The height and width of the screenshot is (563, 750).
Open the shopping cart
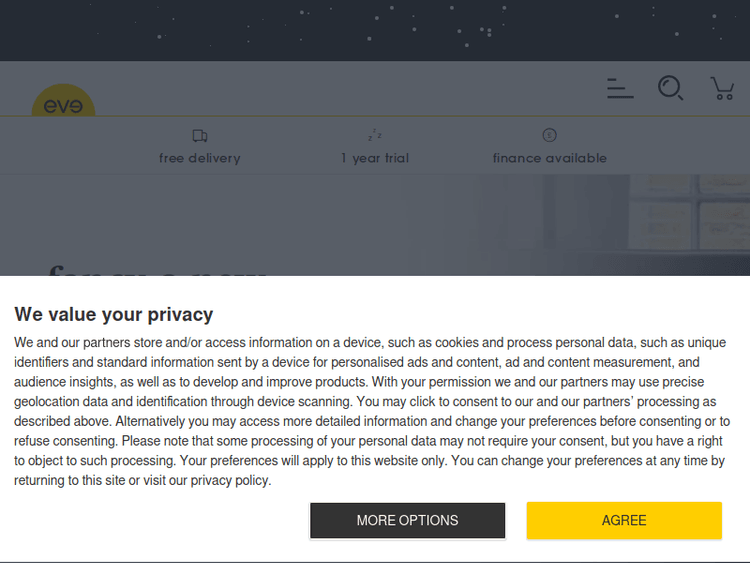click(722, 88)
